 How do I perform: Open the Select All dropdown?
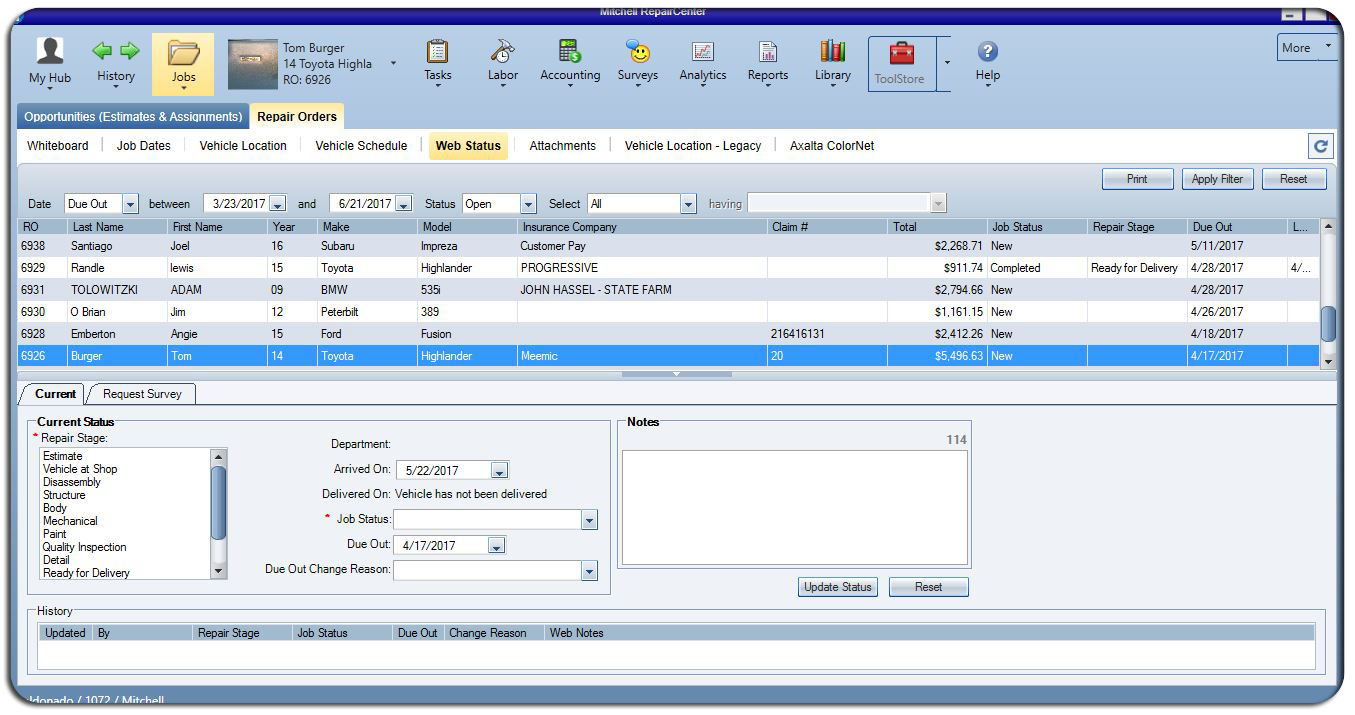coord(688,204)
